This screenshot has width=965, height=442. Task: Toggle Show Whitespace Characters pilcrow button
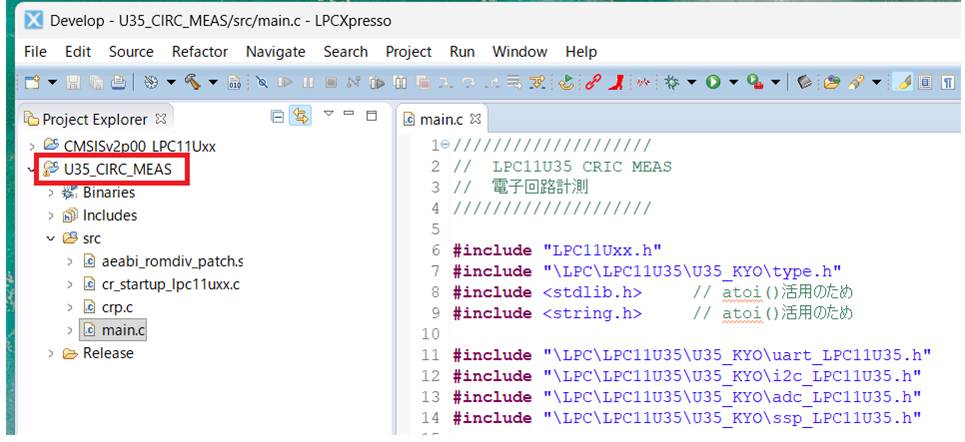[947, 83]
